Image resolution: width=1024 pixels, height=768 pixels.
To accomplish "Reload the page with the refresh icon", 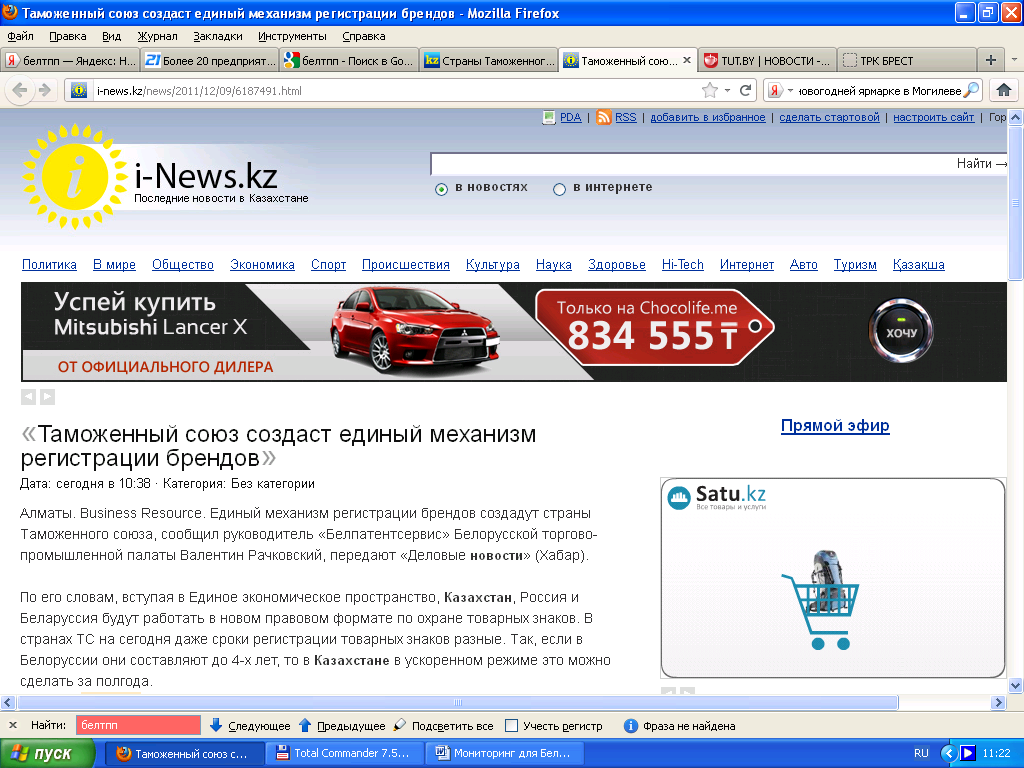I will pos(745,90).
